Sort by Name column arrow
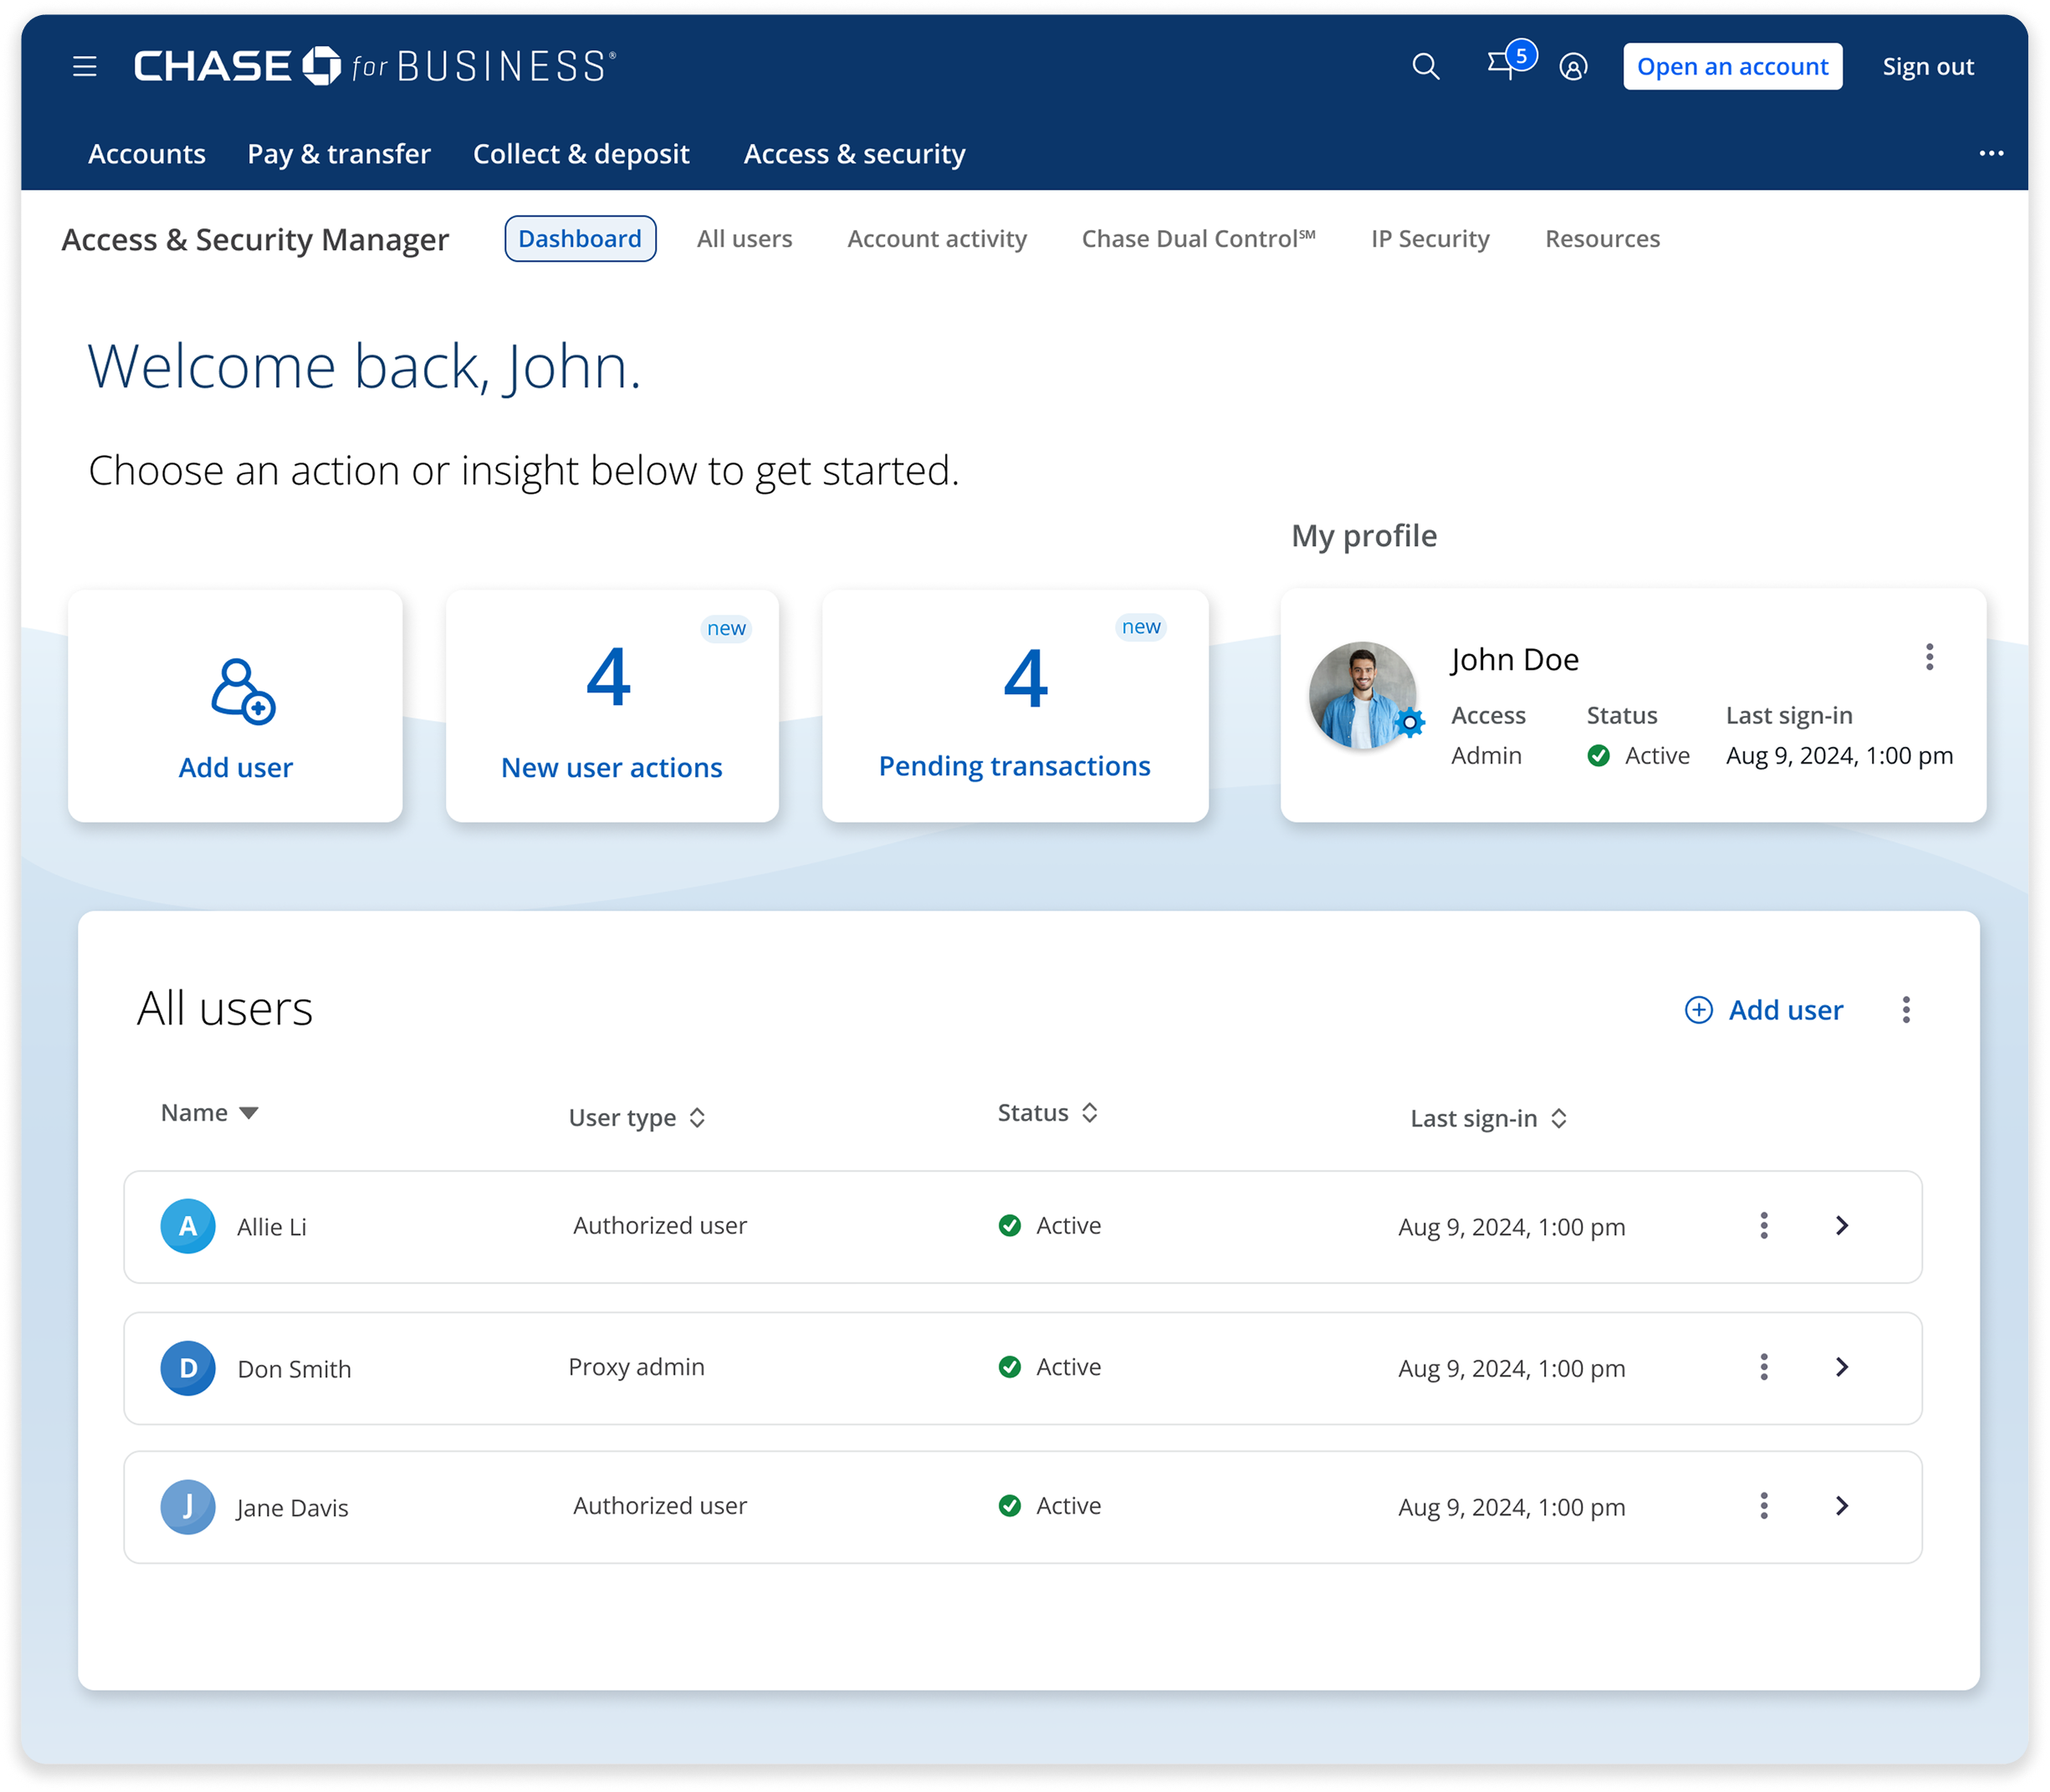 coord(249,1113)
